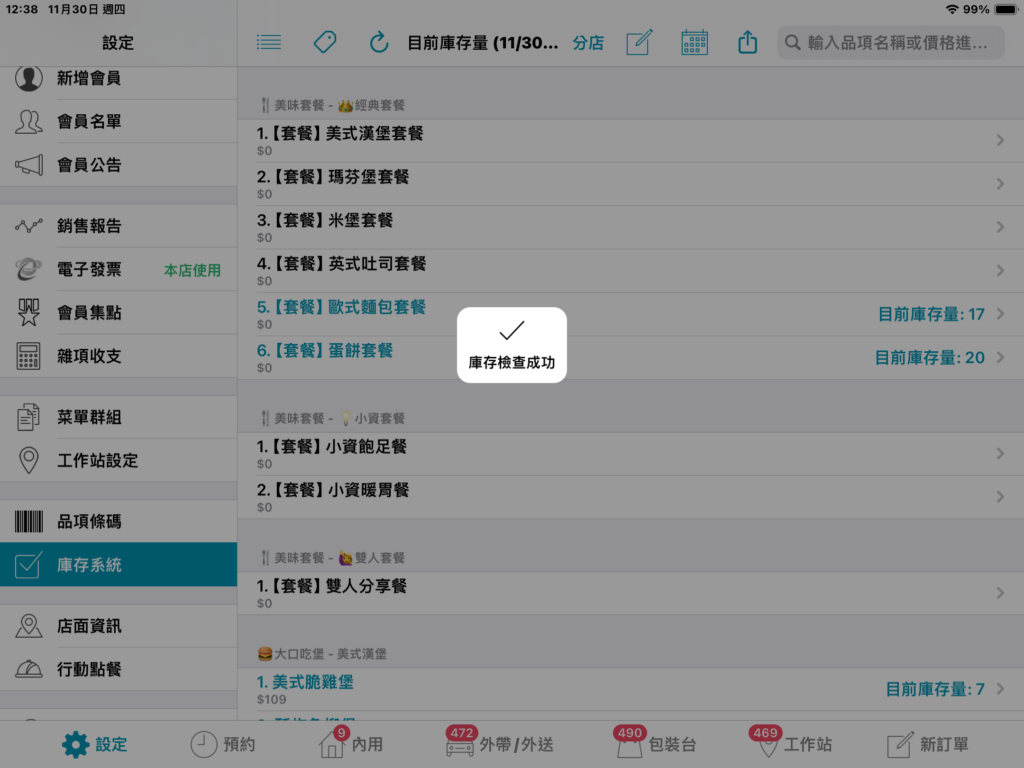Open the list view icon in toolbar

(268, 43)
